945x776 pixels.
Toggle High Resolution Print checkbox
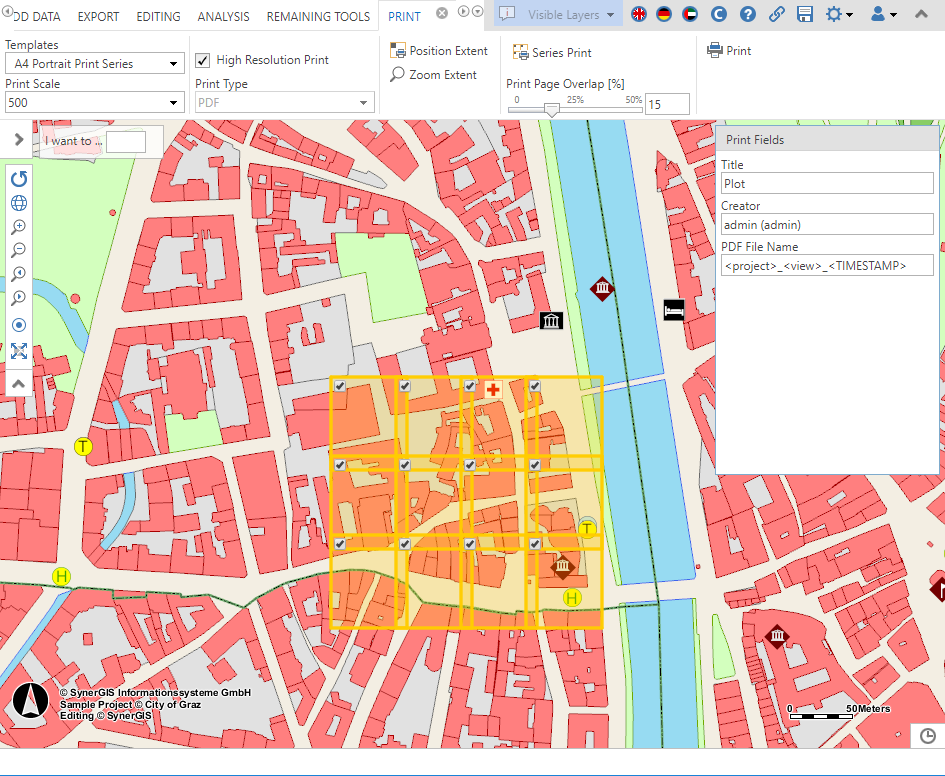[x=203, y=60]
